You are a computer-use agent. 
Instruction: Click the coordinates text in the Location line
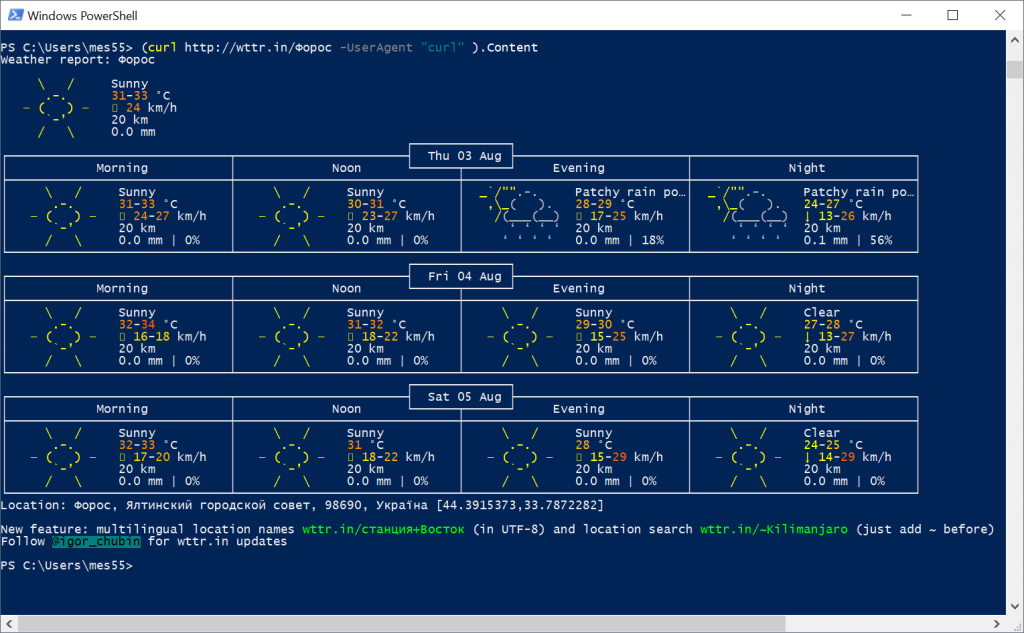tap(520, 506)
